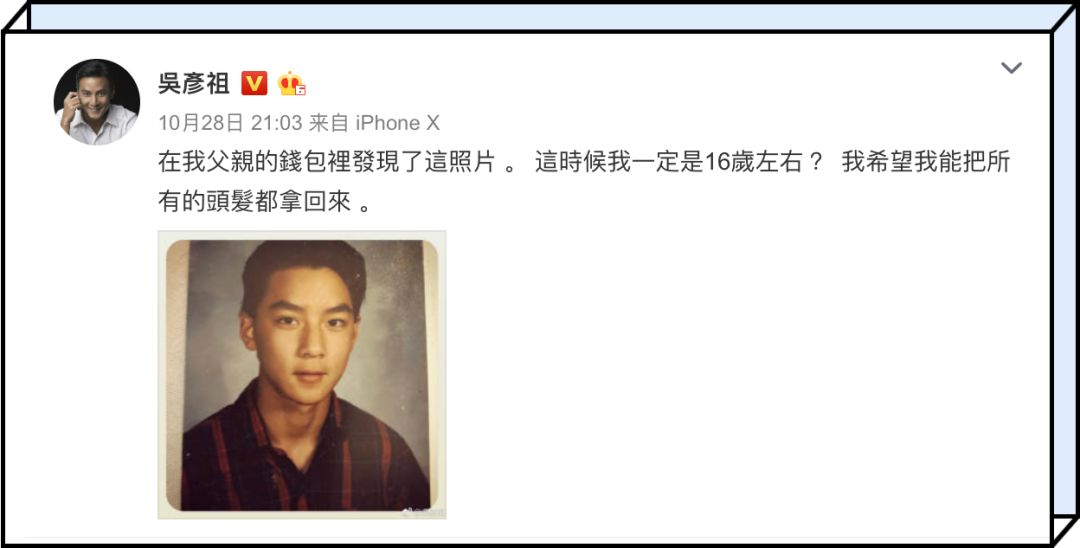Click the gold crown membership icon
Image resolution: width=1080 pixels, height=548 pixels.
click(291, 83)
